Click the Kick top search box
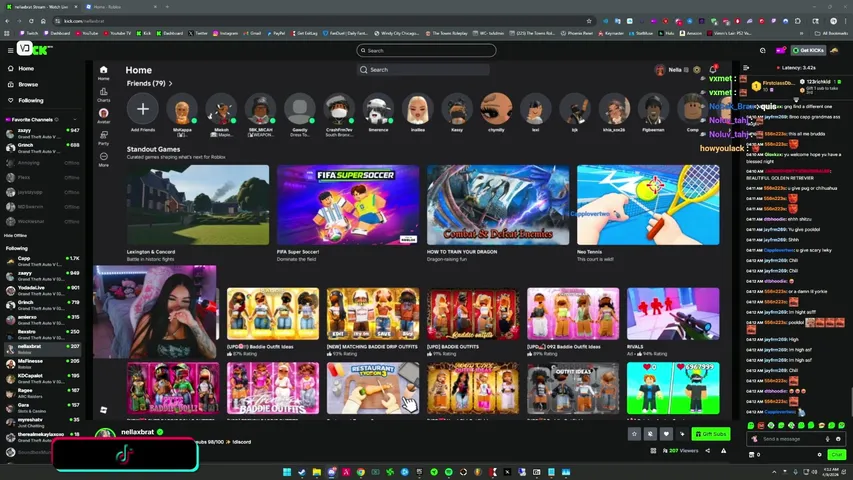The height and width of the screenshot is (480, 853). (426, 51)
